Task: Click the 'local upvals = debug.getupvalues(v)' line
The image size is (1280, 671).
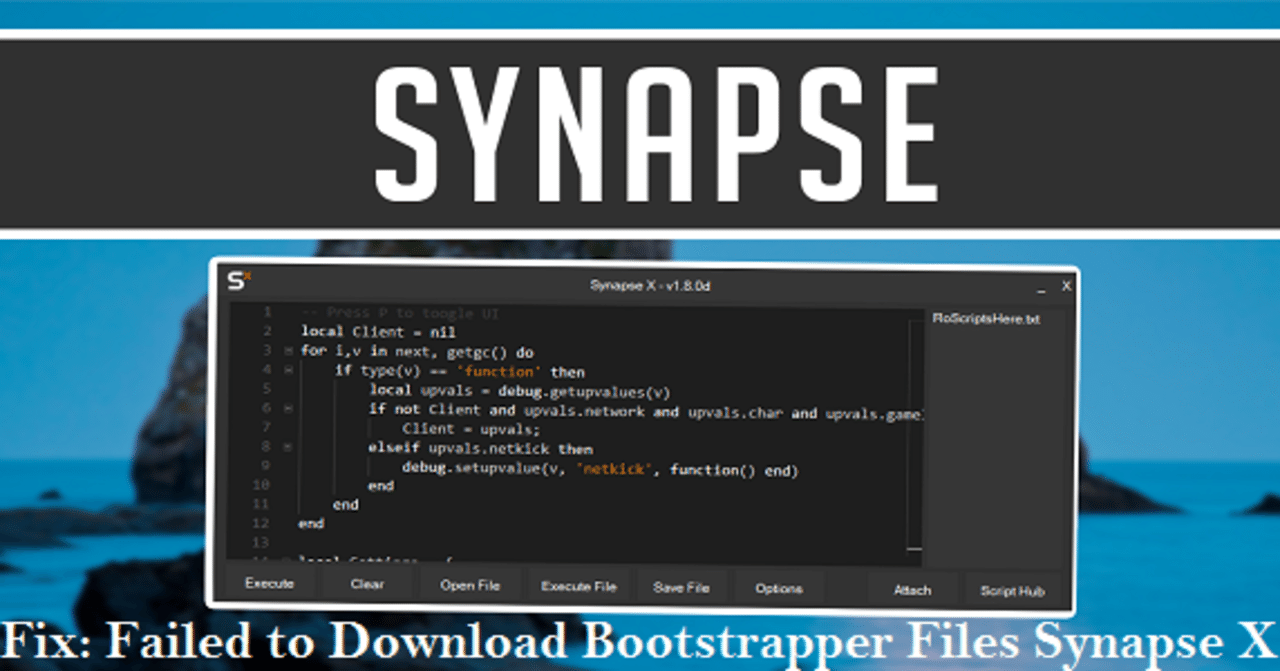Action: coord(519,390)
